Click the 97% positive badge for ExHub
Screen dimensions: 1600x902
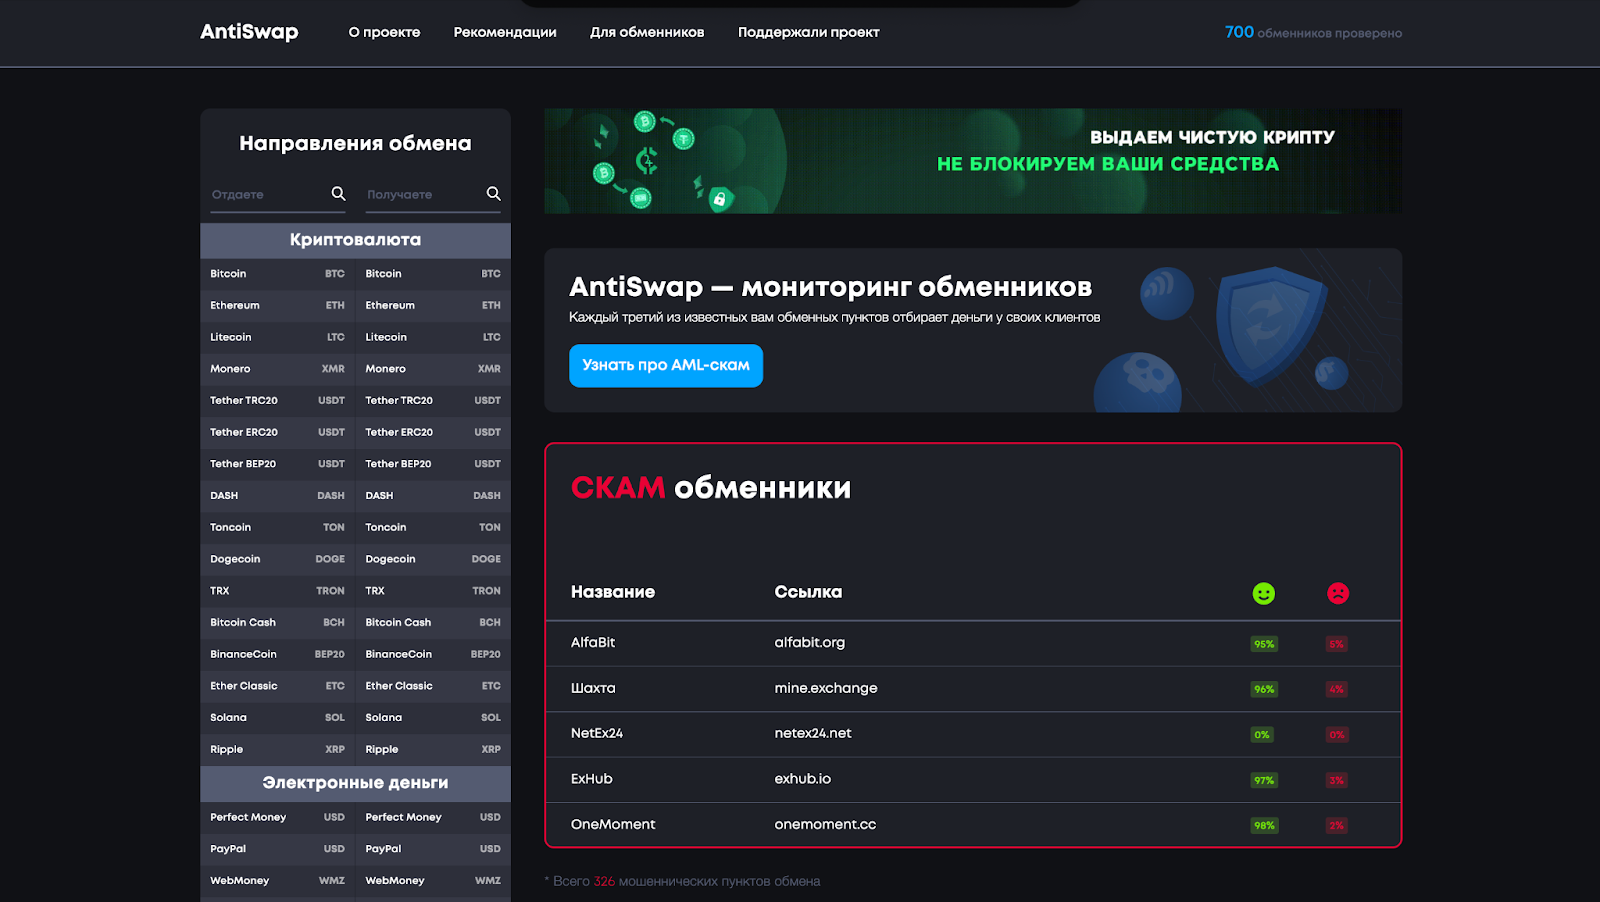1264,780
